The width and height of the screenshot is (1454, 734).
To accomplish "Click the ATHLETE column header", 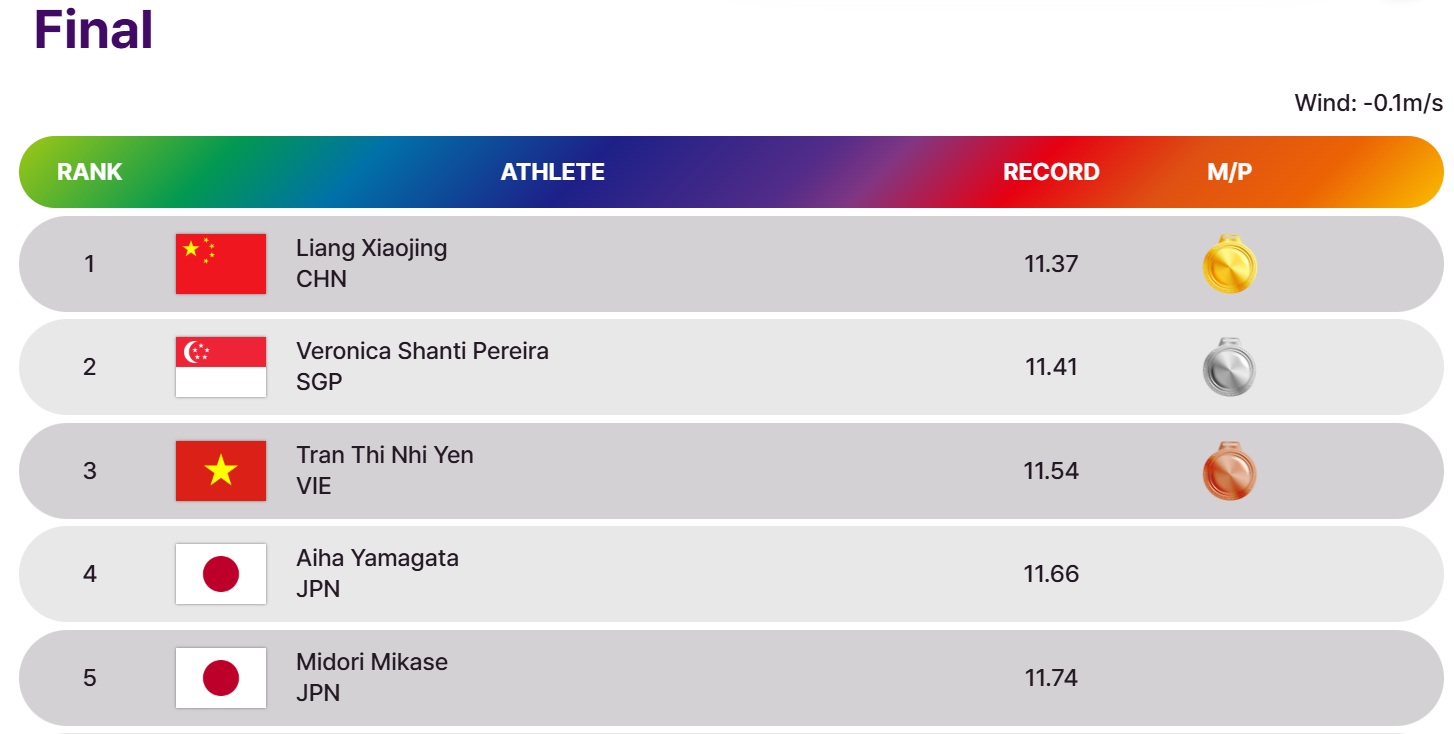I will pyautogui.click(x=553, y=172).
